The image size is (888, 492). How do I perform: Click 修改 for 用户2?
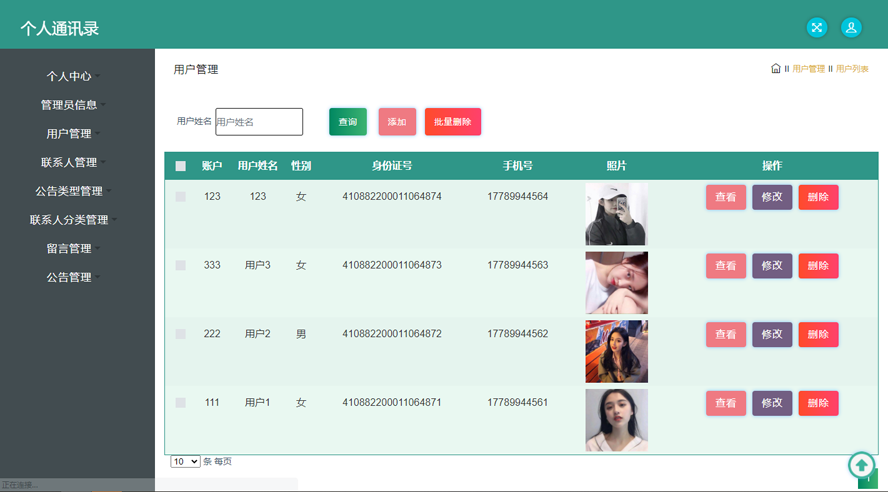[x=772, y=335]
